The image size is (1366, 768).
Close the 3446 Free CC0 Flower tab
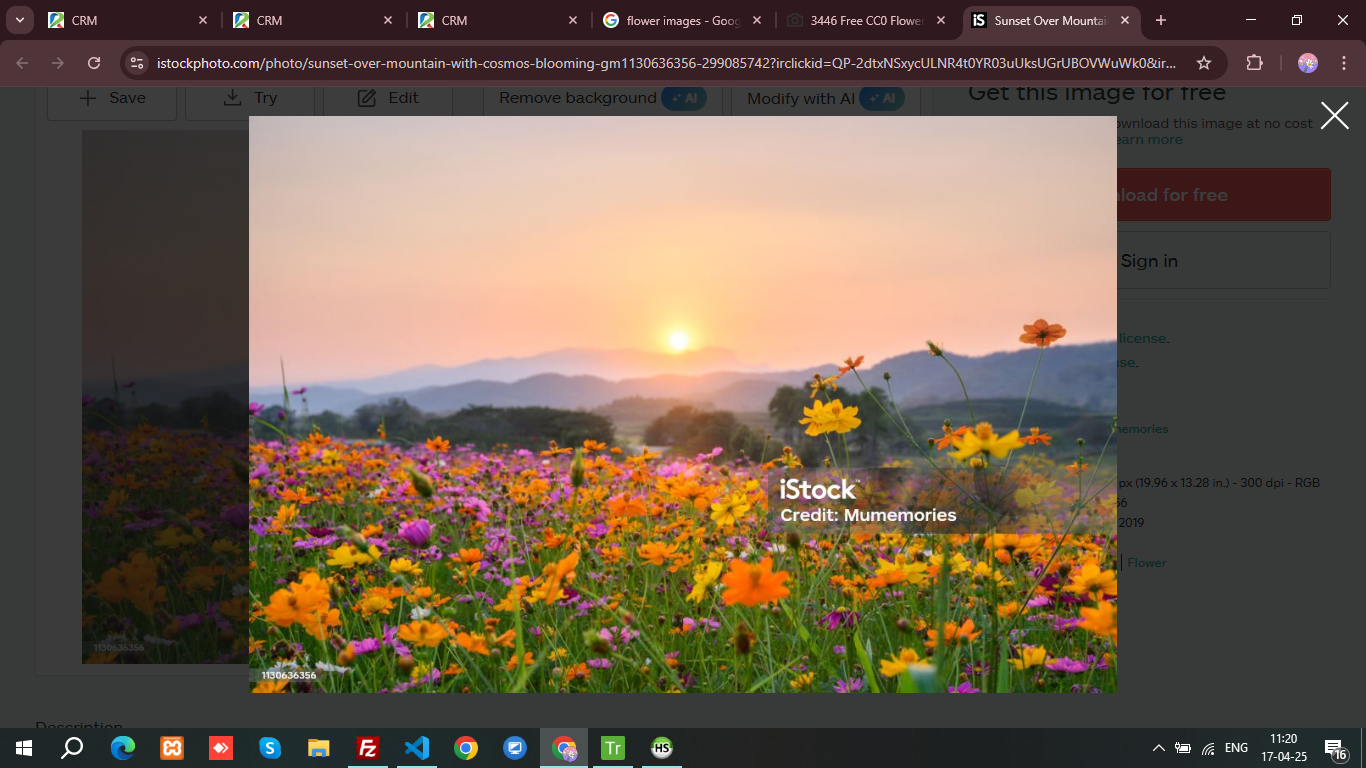click(941, 20)
